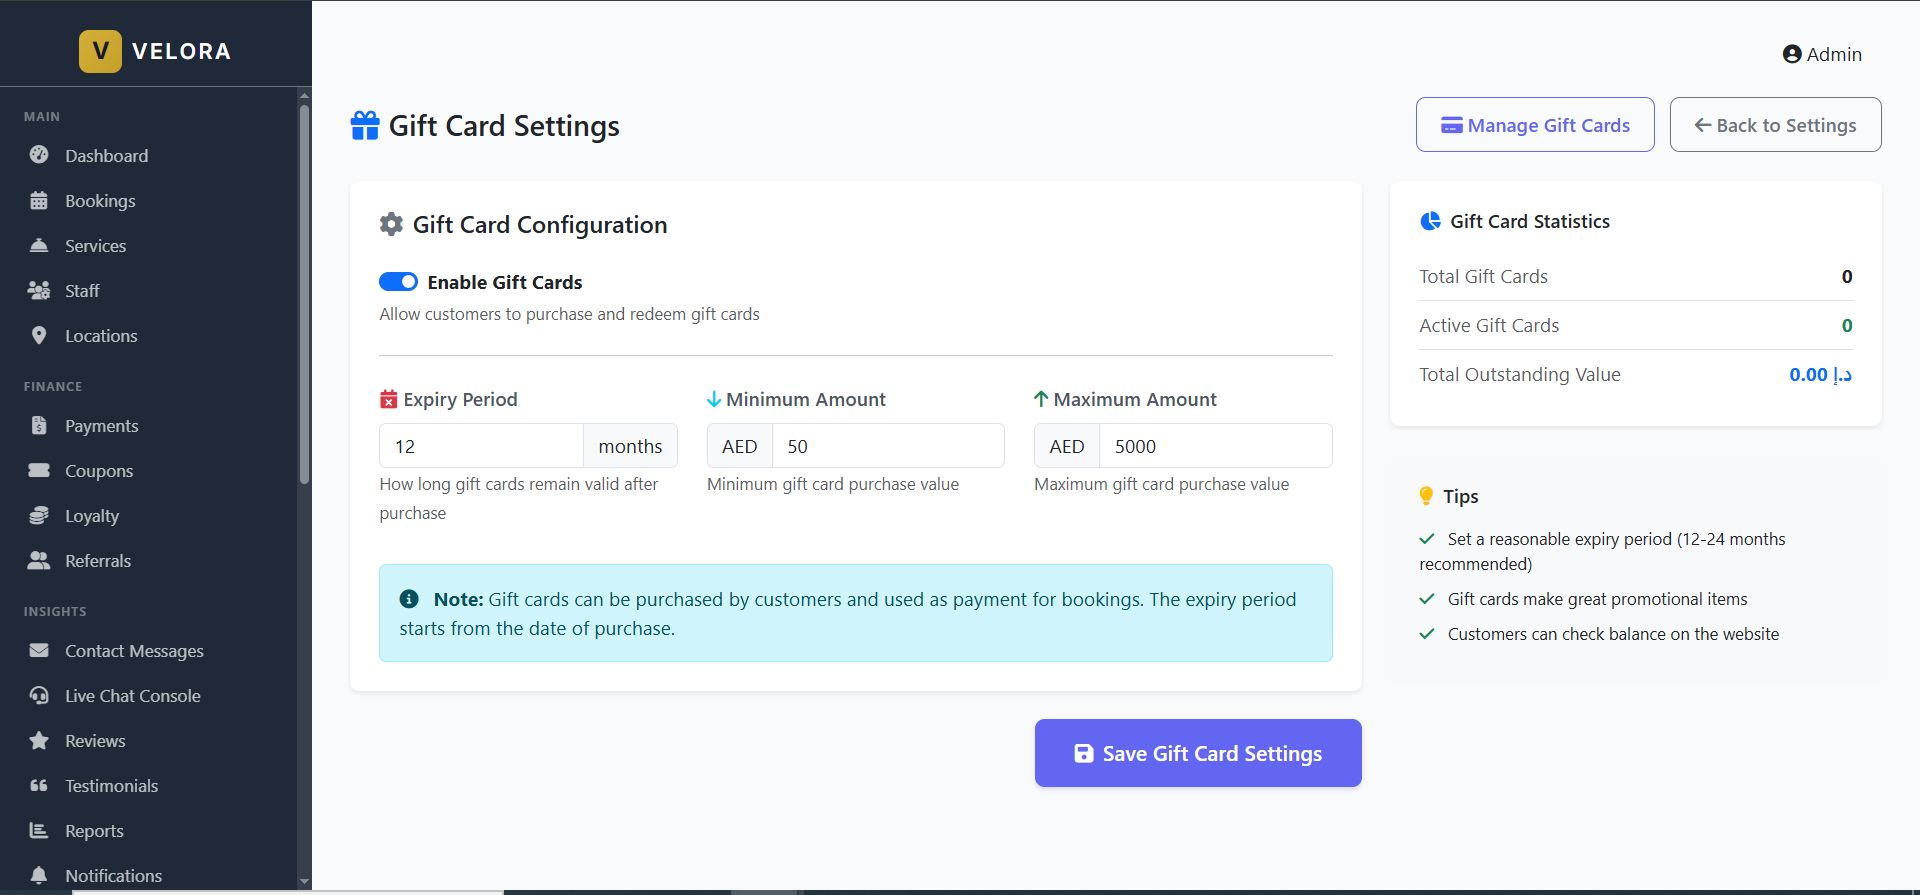Click the Loyalty coins icon

(39, 516)
